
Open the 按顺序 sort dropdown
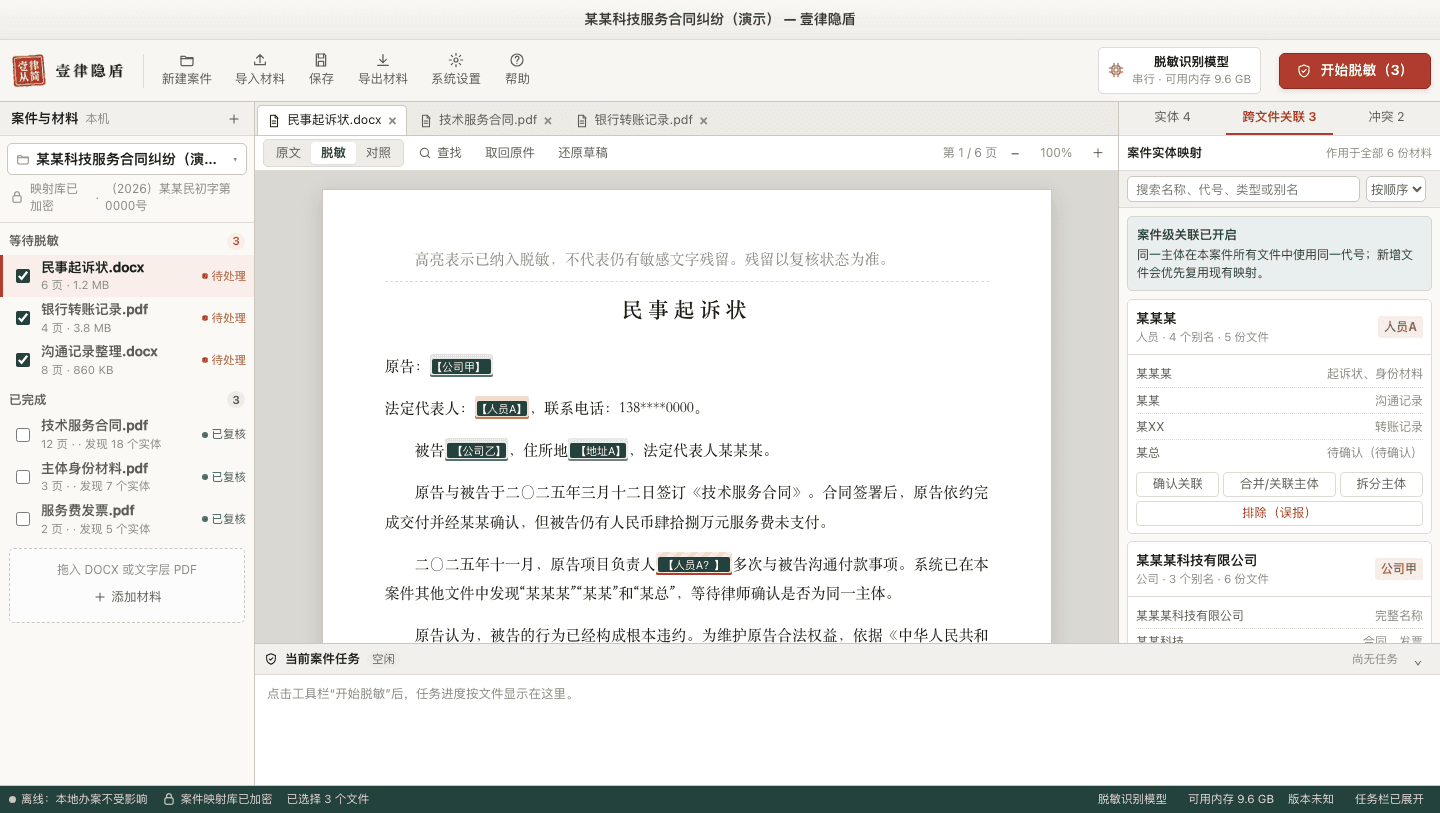(1395, 189)
